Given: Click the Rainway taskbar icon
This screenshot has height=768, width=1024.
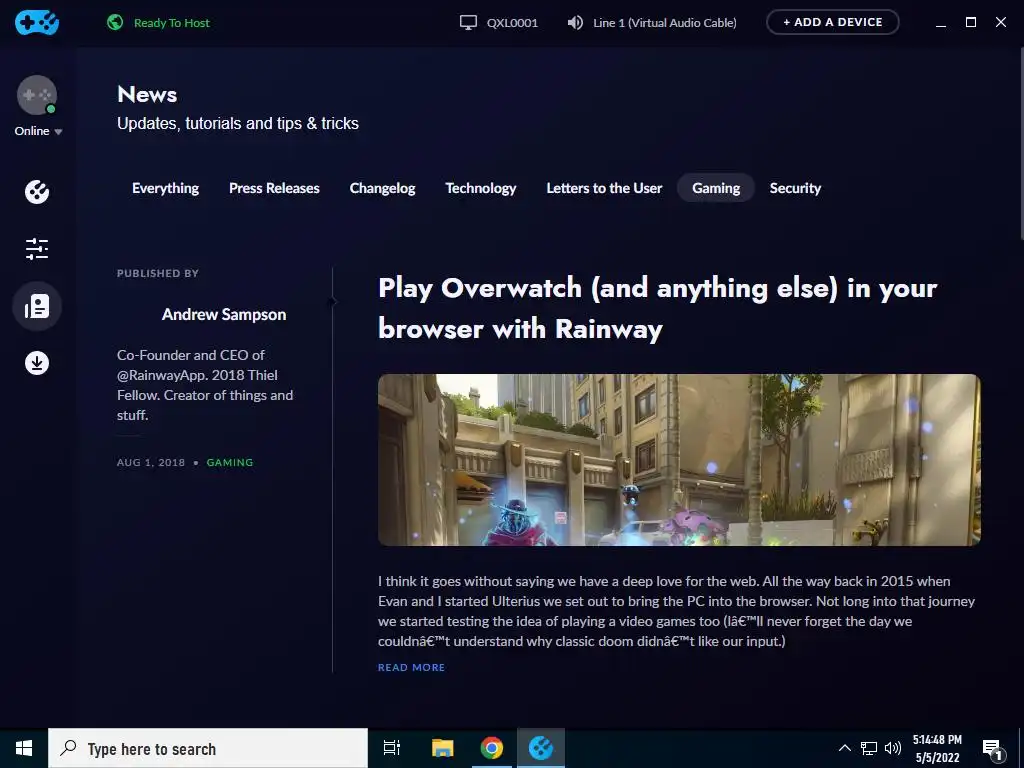Looking at the screenshot, I should click(541, 748).
